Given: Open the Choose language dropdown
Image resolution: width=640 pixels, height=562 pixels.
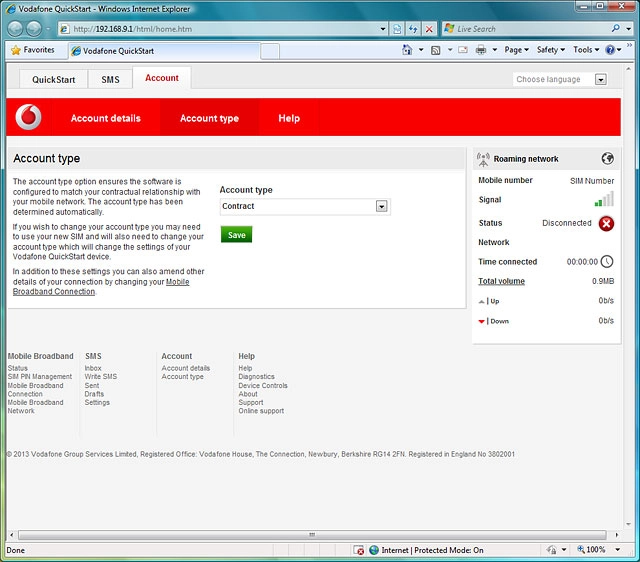Looking at the screenshot, I should [601, 80].
